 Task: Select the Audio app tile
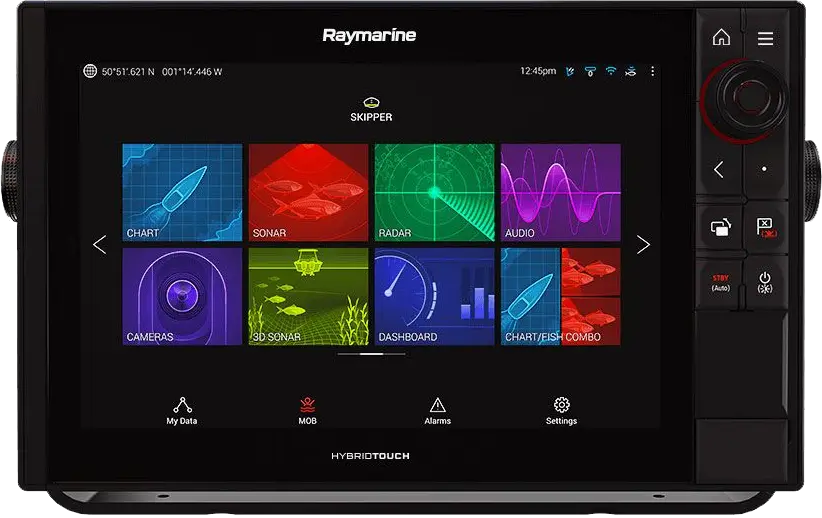pyautogui.click(x=560, y=192)
